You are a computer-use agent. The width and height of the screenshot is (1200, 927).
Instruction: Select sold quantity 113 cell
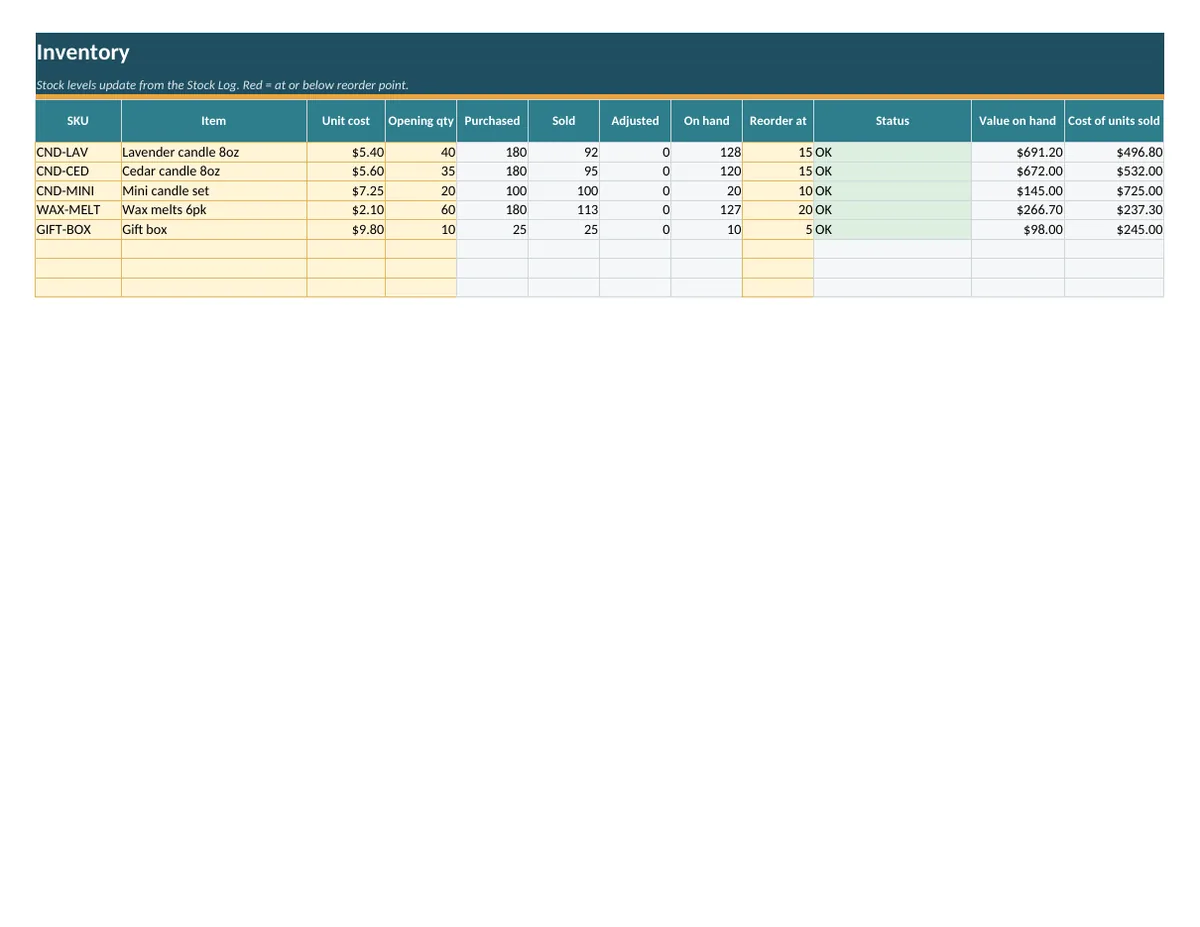click(564, 210)
